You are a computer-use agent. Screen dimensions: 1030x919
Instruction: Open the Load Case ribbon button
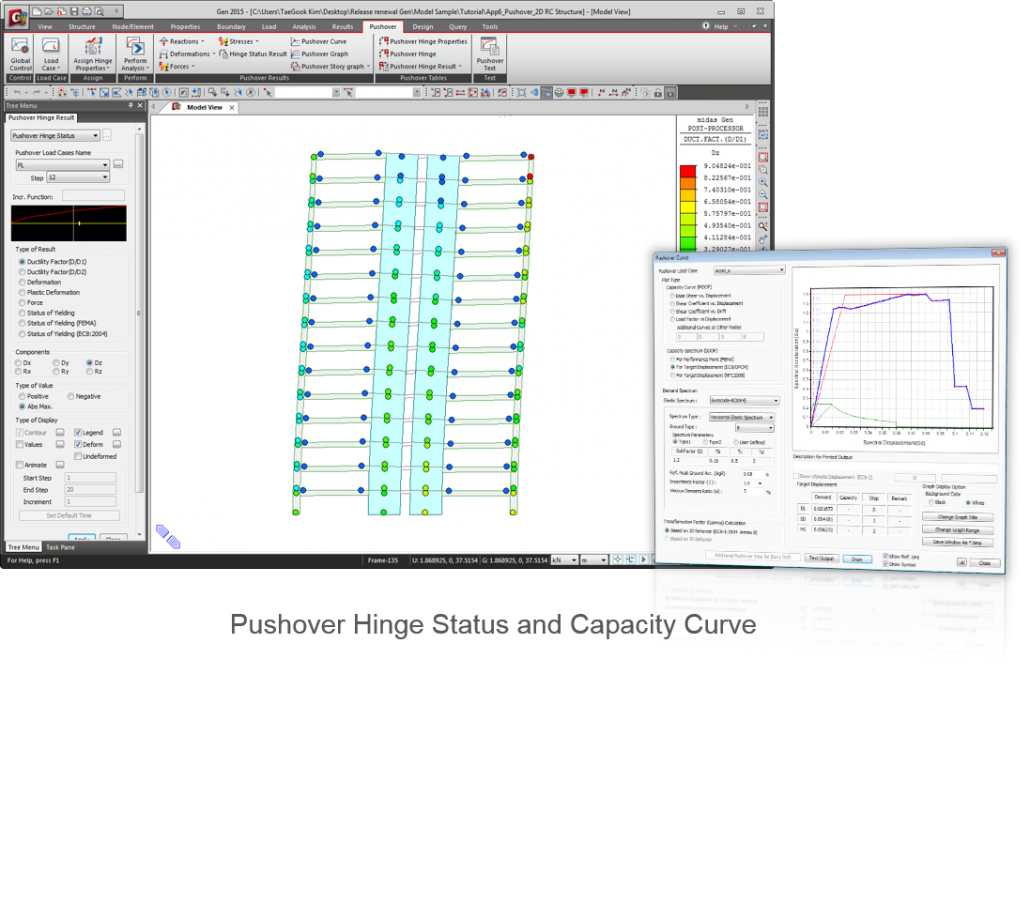(x=51, y=54)
